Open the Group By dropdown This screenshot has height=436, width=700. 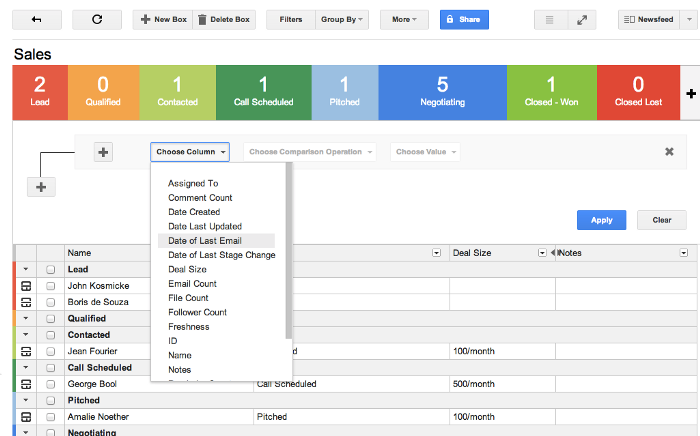point(342,20)
